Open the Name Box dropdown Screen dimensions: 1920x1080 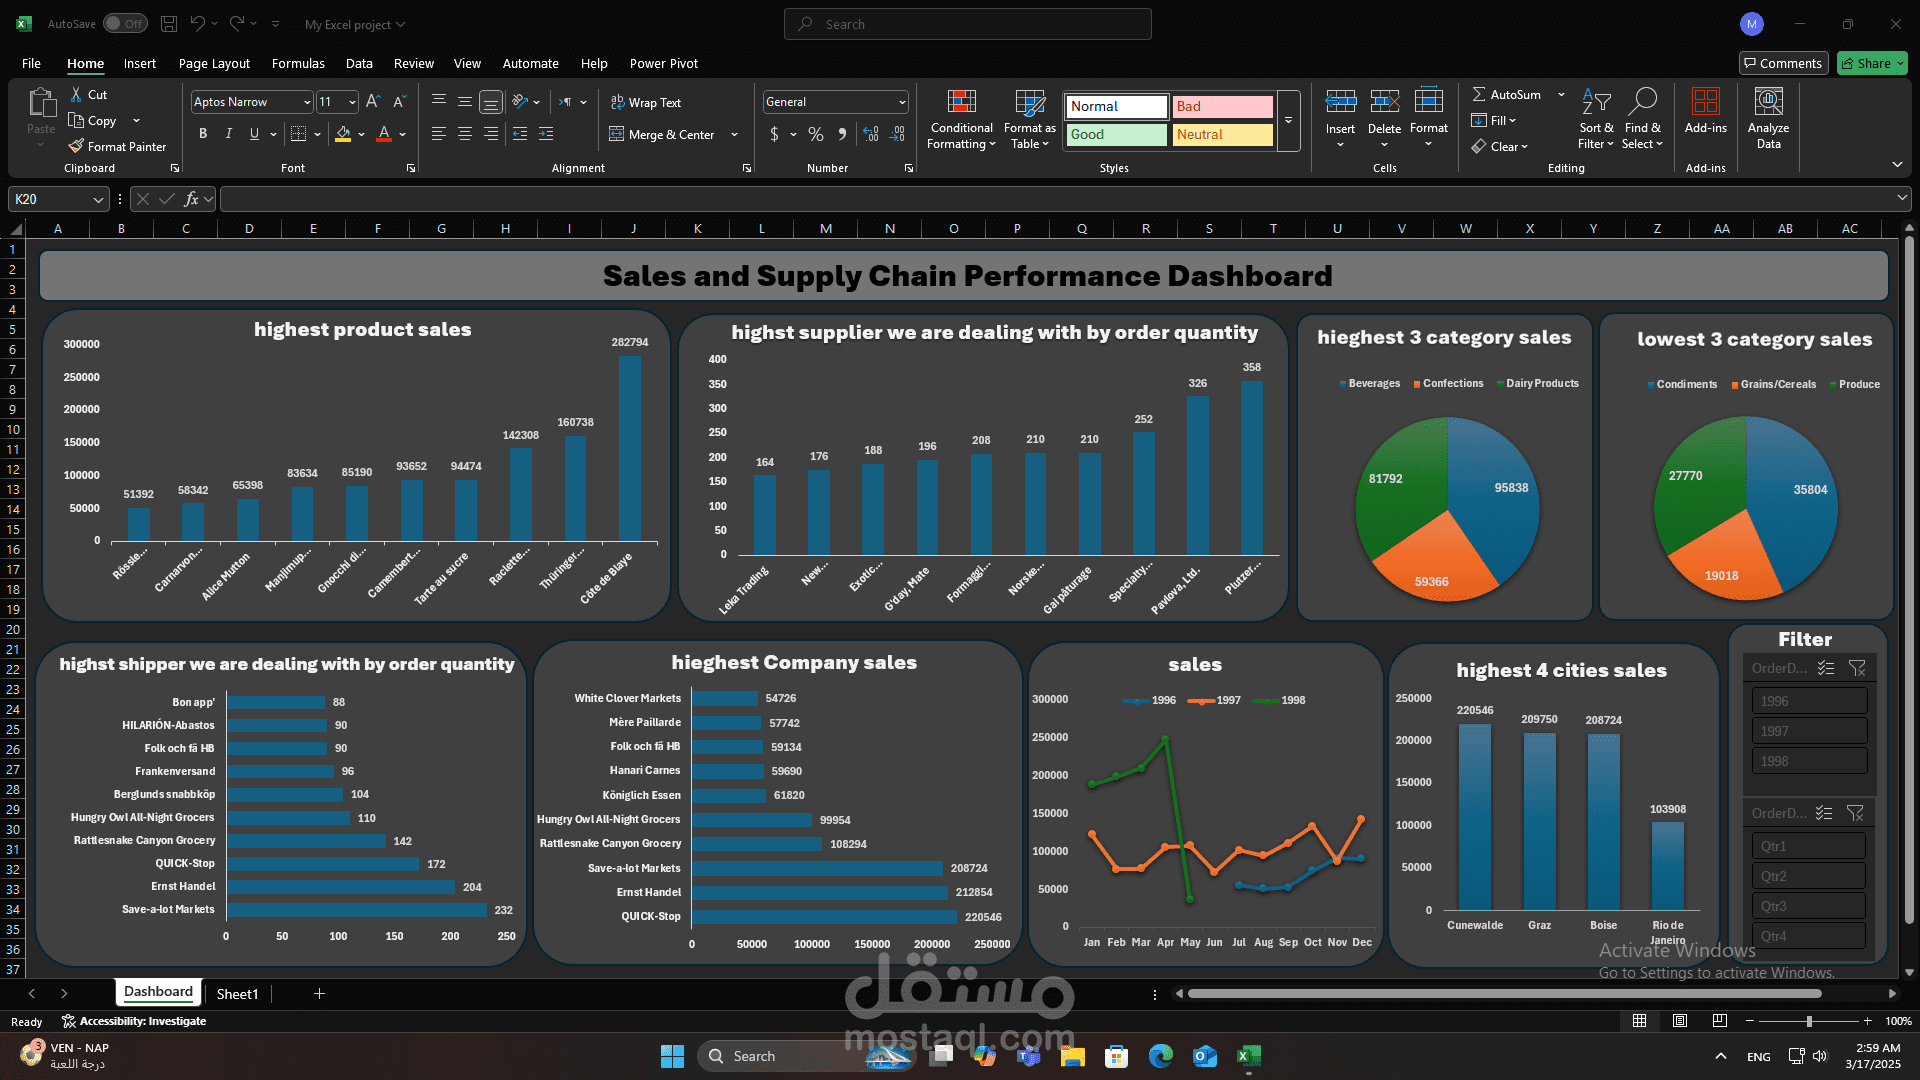point(98,199)
